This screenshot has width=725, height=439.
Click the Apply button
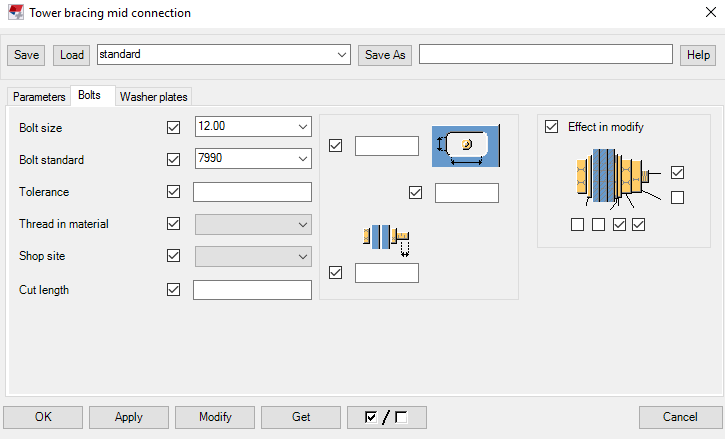[x=129, y=417]
